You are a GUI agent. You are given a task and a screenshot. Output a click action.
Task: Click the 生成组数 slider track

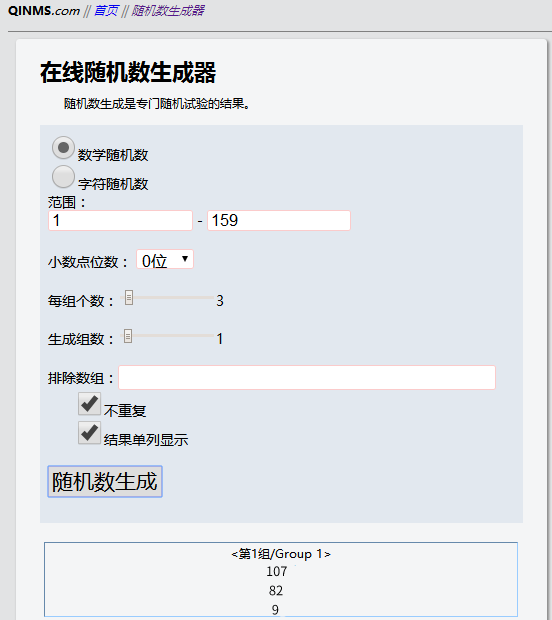coord(167,336)
